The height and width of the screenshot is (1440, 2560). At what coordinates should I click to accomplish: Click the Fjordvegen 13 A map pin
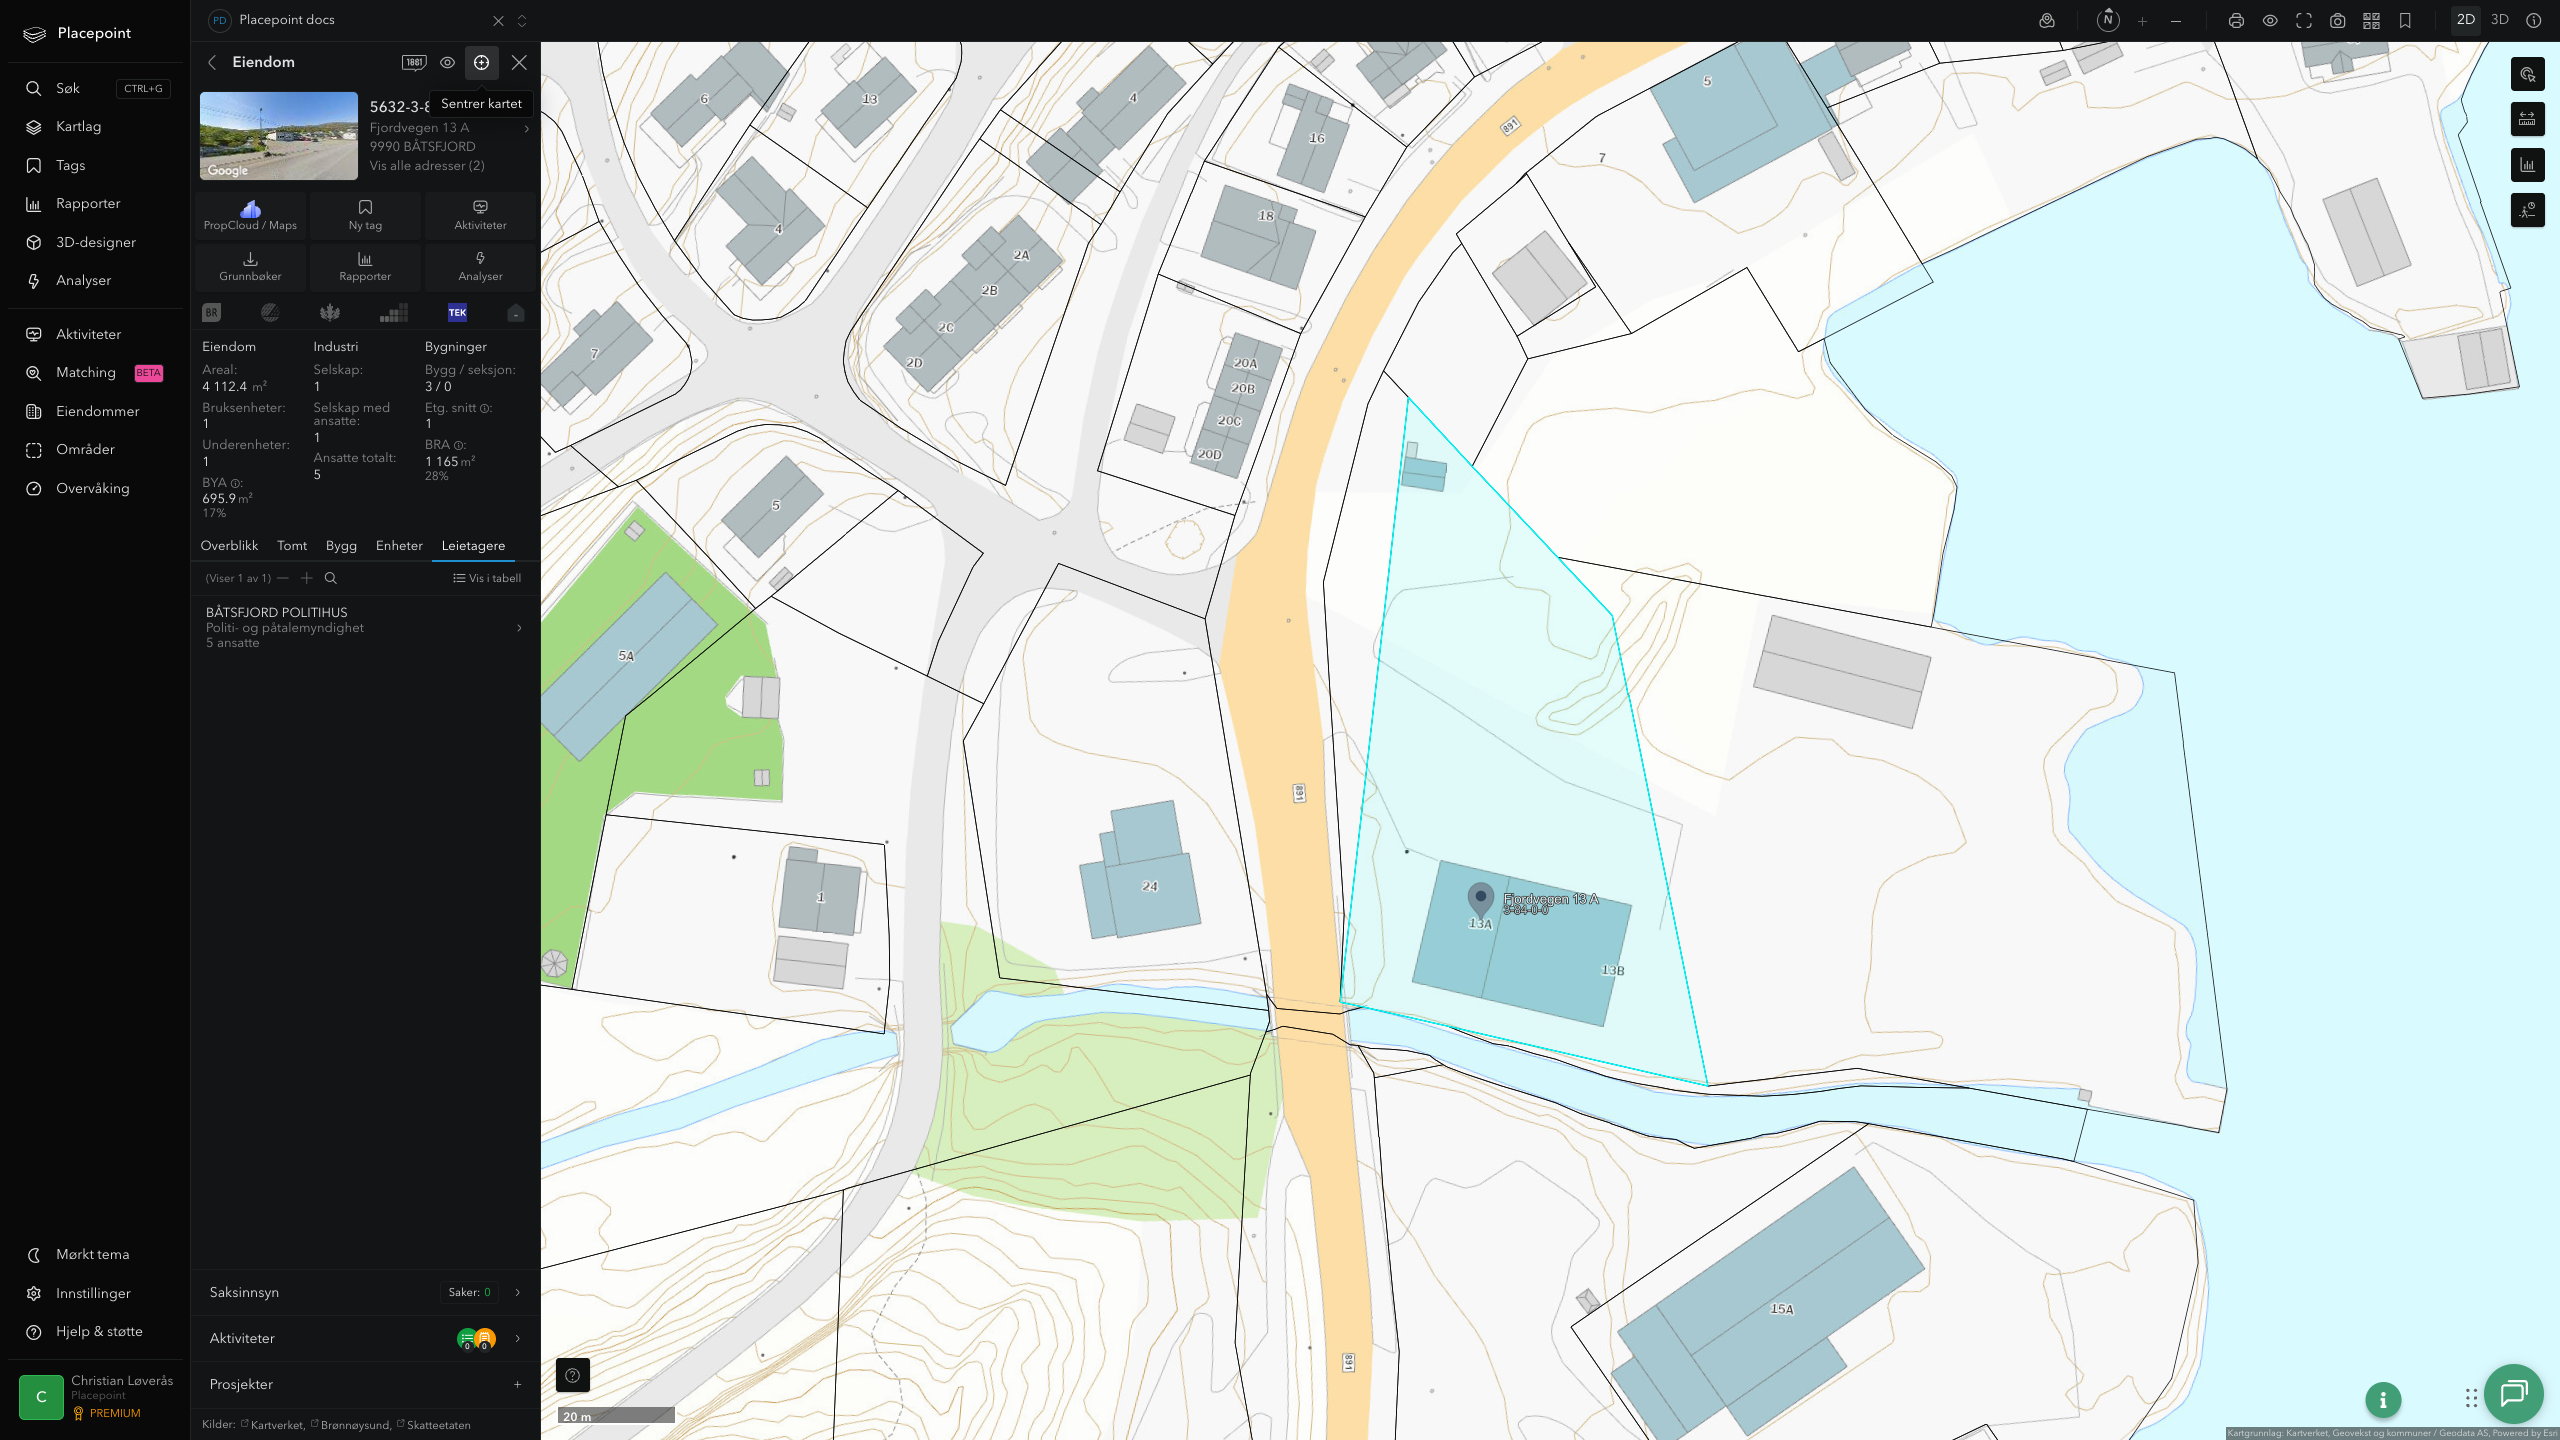1480,899
